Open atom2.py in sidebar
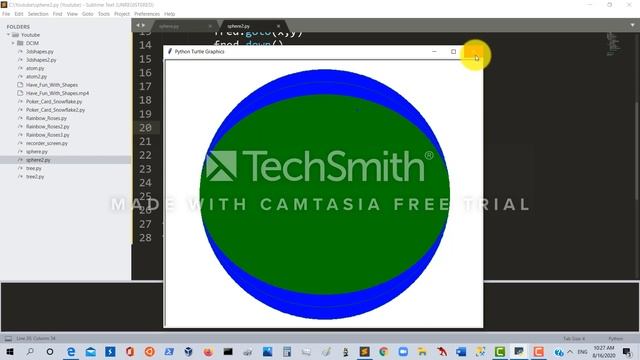640x360 pixels. [x=37, y=76]
